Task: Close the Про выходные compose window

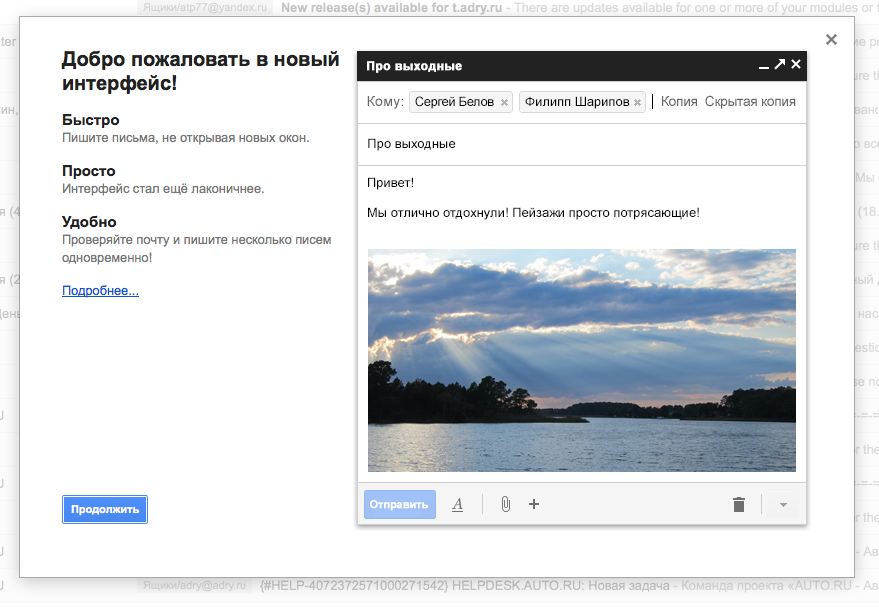Action: coord(796,65)
